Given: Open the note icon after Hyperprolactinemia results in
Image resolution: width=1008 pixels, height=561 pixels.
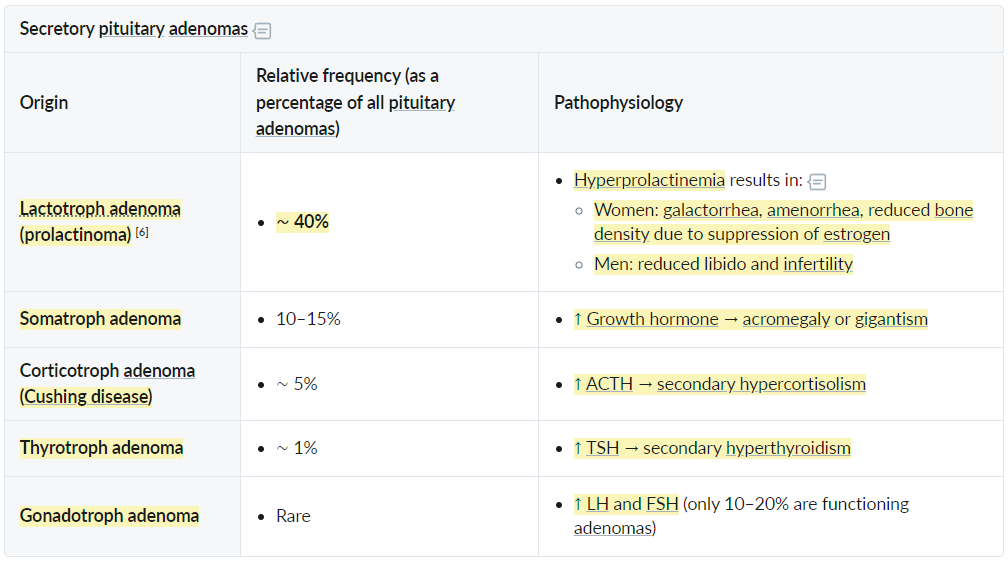Looking at the screenshot, I should (816, 182).
